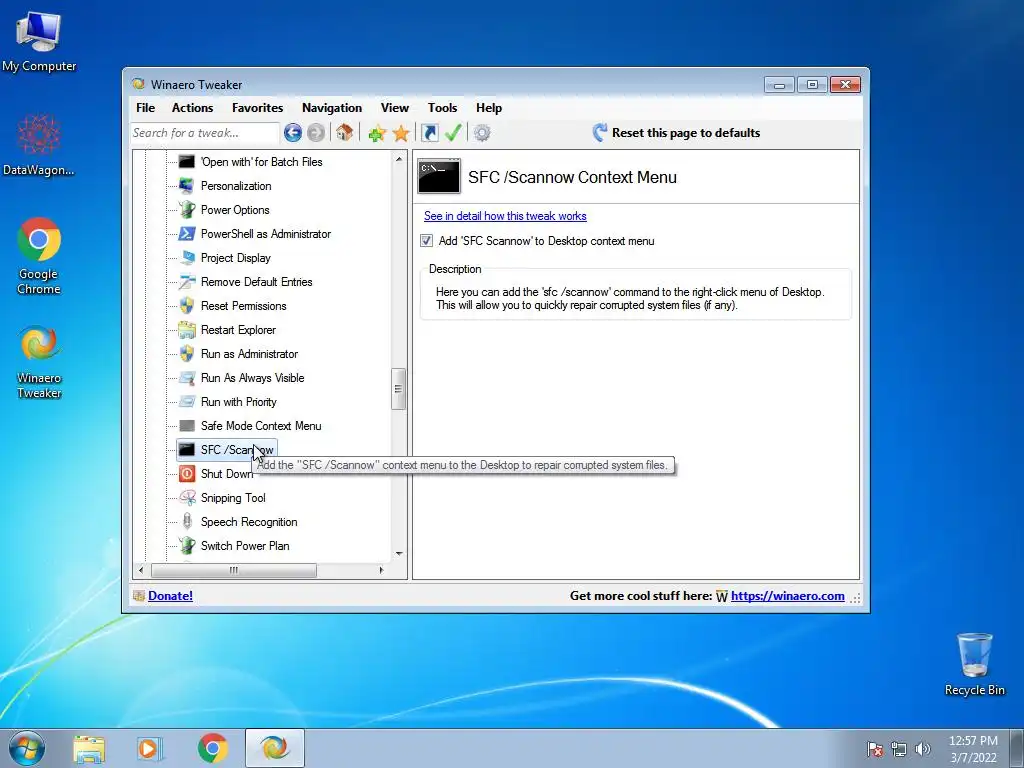Open the View menu

(394, 108)
